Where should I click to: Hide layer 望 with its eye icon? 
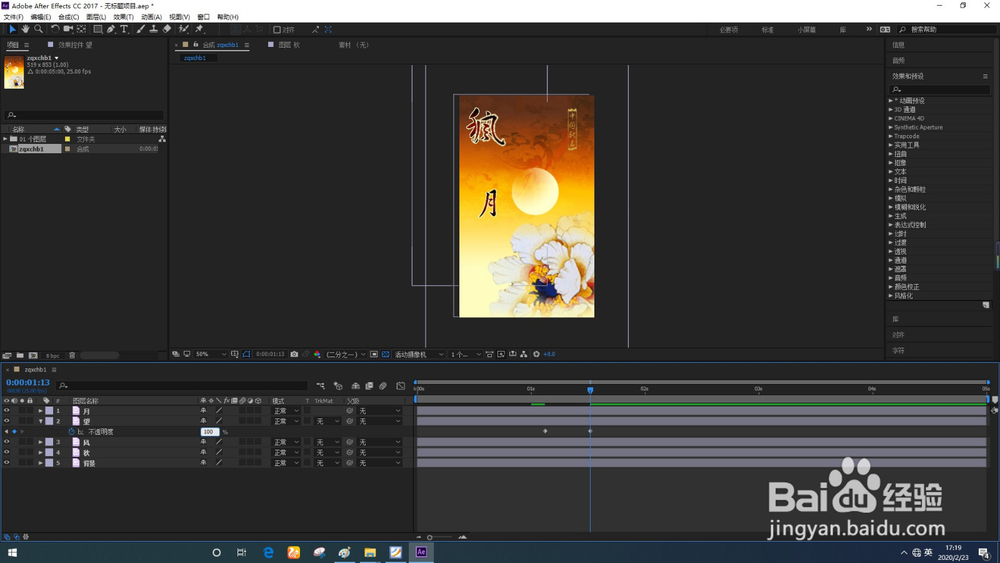[x=6, y=421]
